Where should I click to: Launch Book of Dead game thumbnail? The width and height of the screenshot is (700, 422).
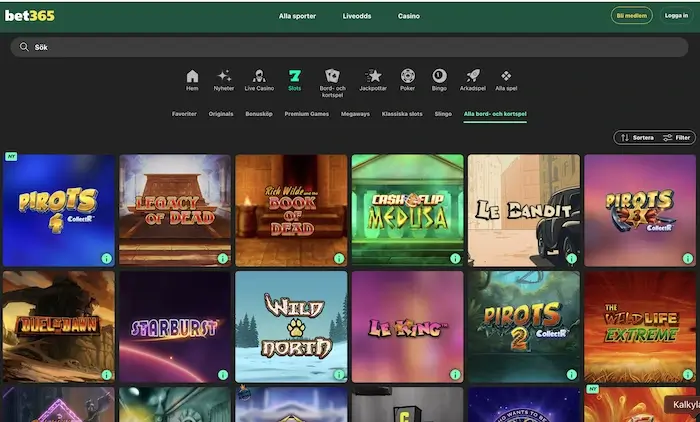pyautogui.click(x=291, y=210)
